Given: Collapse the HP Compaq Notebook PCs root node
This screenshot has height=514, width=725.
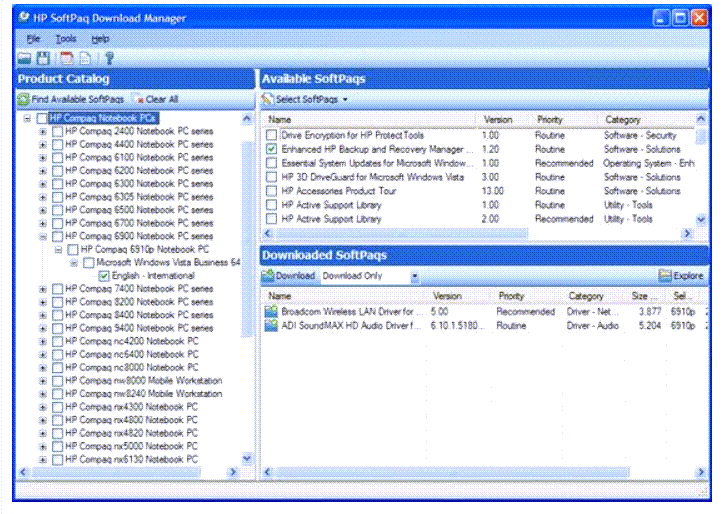Looking at the screenshot, I should [x=27, y=118].
